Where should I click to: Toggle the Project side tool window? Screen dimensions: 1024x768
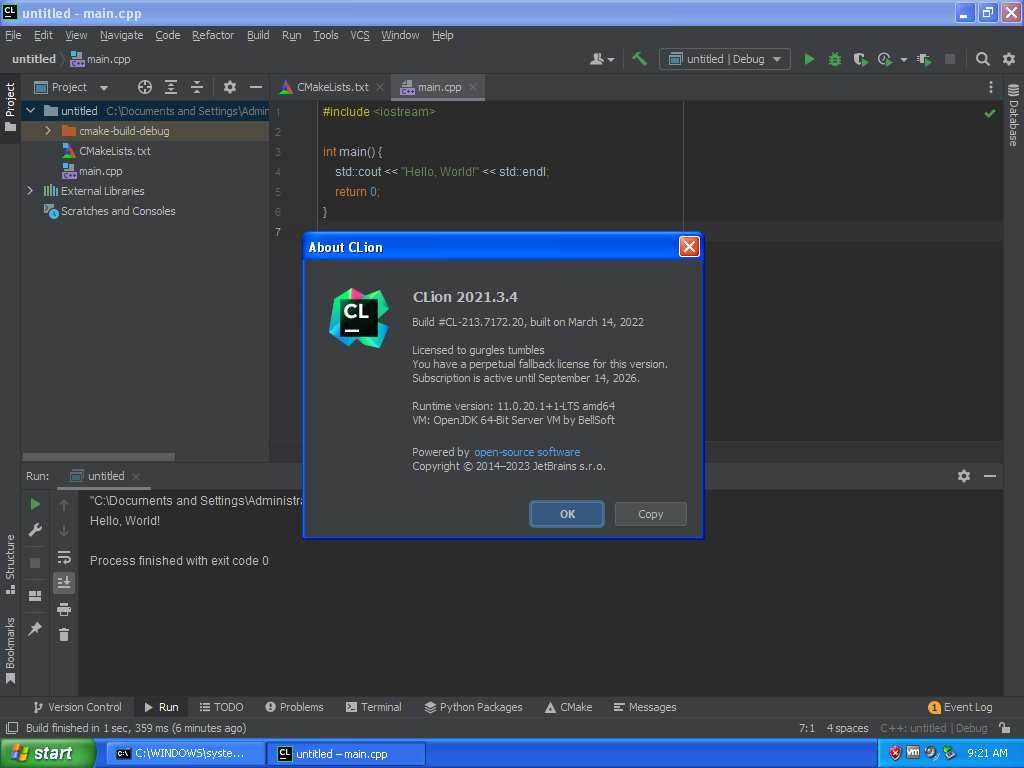[10, 106]
